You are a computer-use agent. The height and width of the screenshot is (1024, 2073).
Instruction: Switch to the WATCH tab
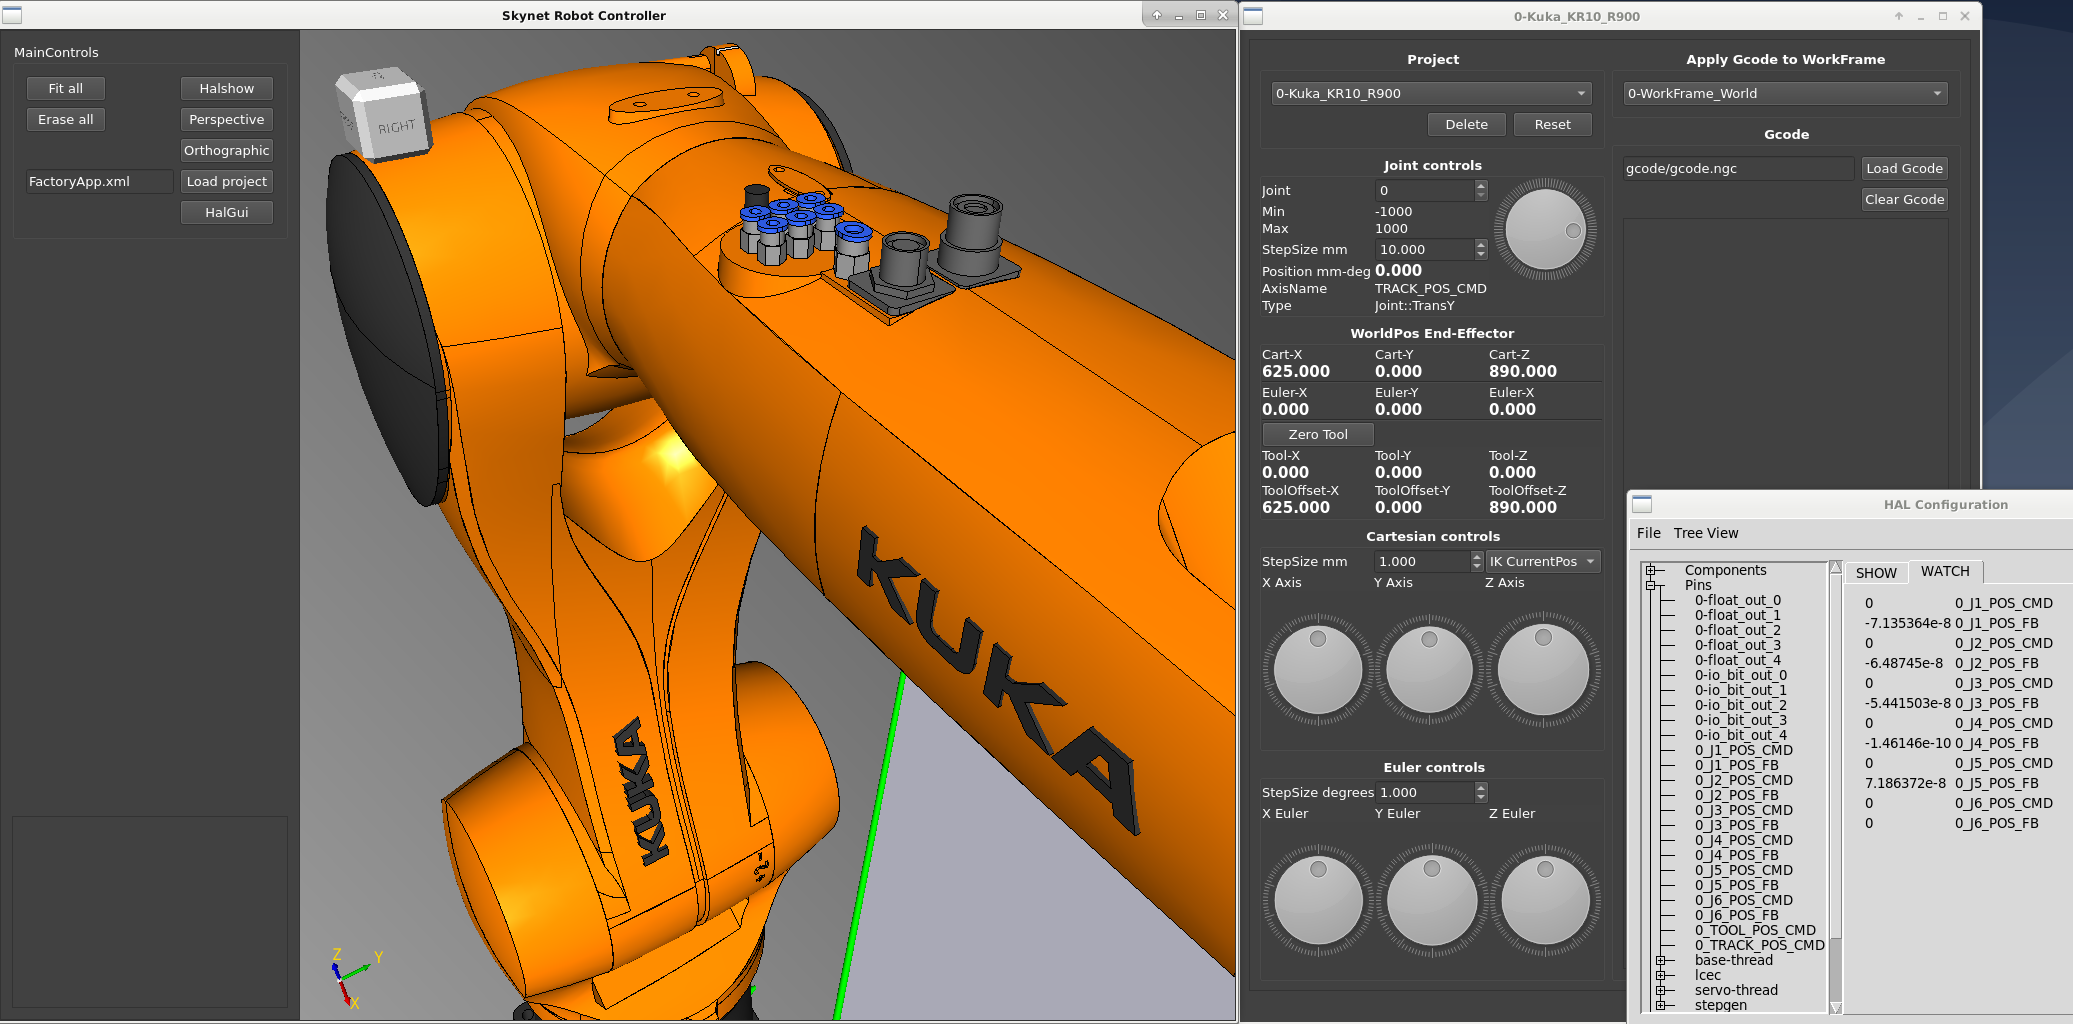(x=1945, y=571)
